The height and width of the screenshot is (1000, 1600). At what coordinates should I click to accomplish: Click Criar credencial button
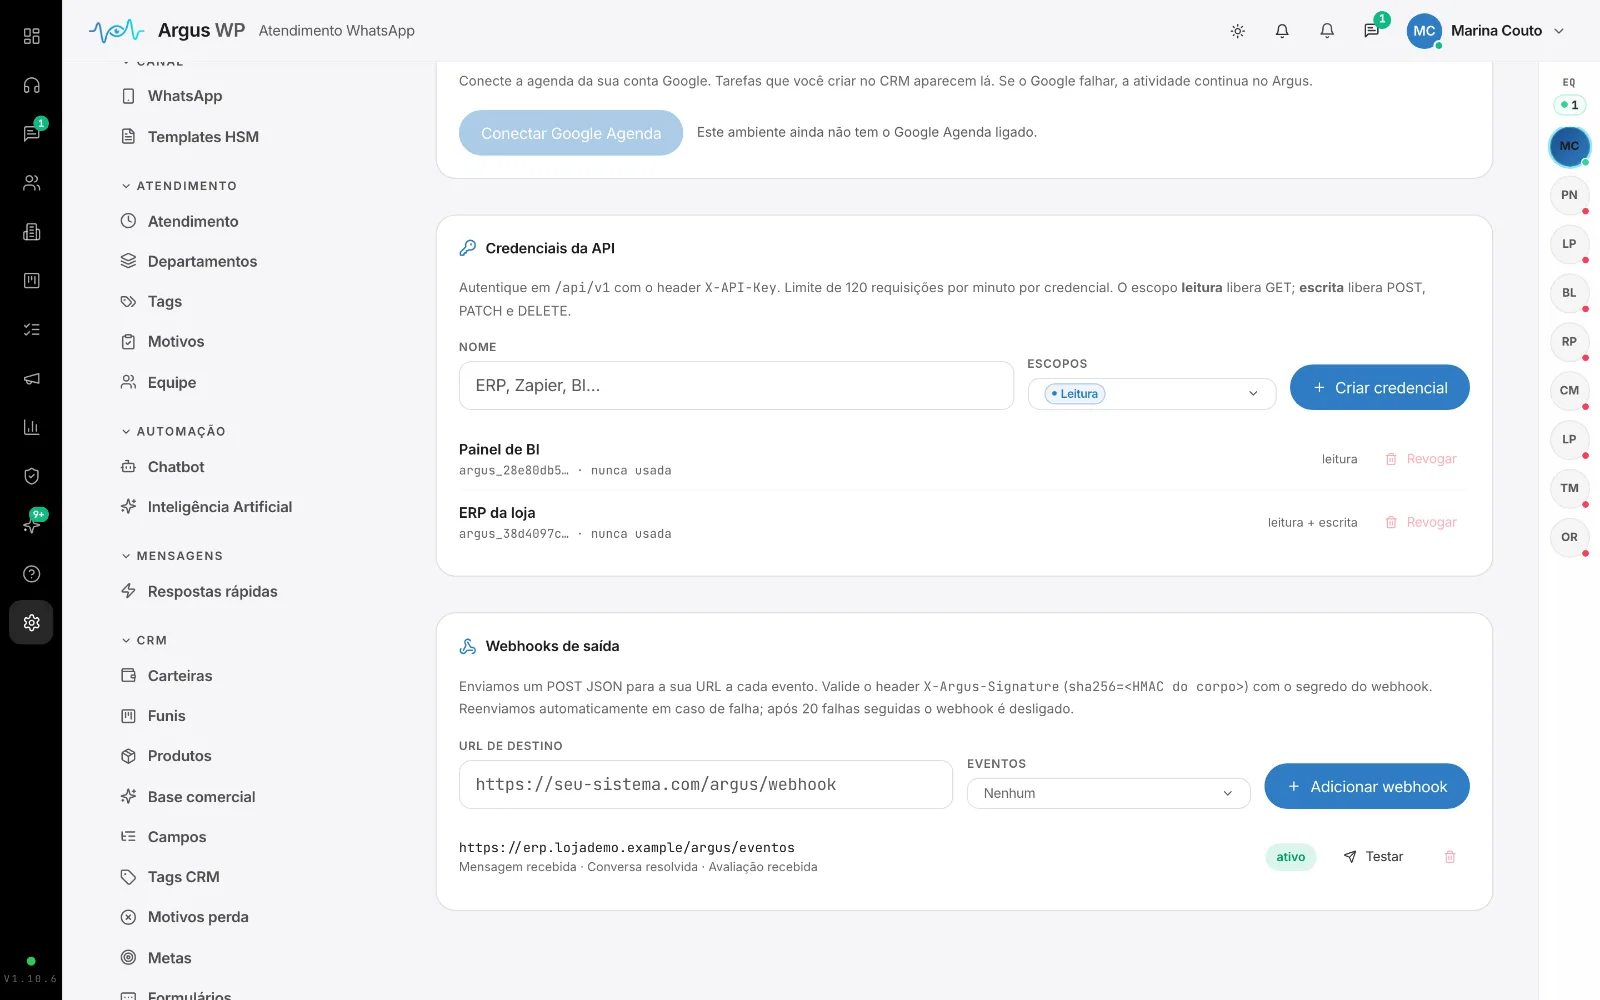(x=1379, y=388)
